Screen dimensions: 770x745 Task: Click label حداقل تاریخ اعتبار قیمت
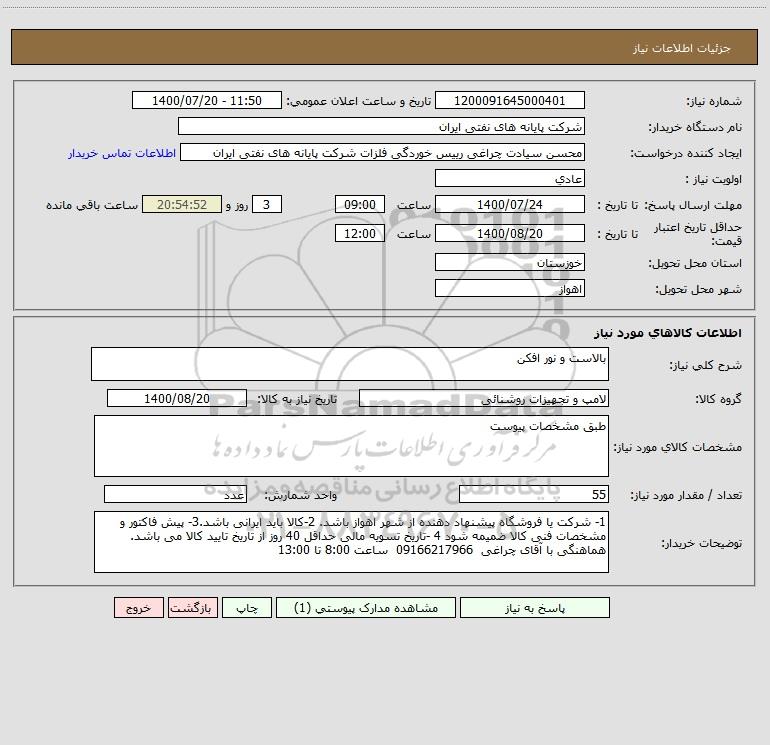click(x=698, y=234)
